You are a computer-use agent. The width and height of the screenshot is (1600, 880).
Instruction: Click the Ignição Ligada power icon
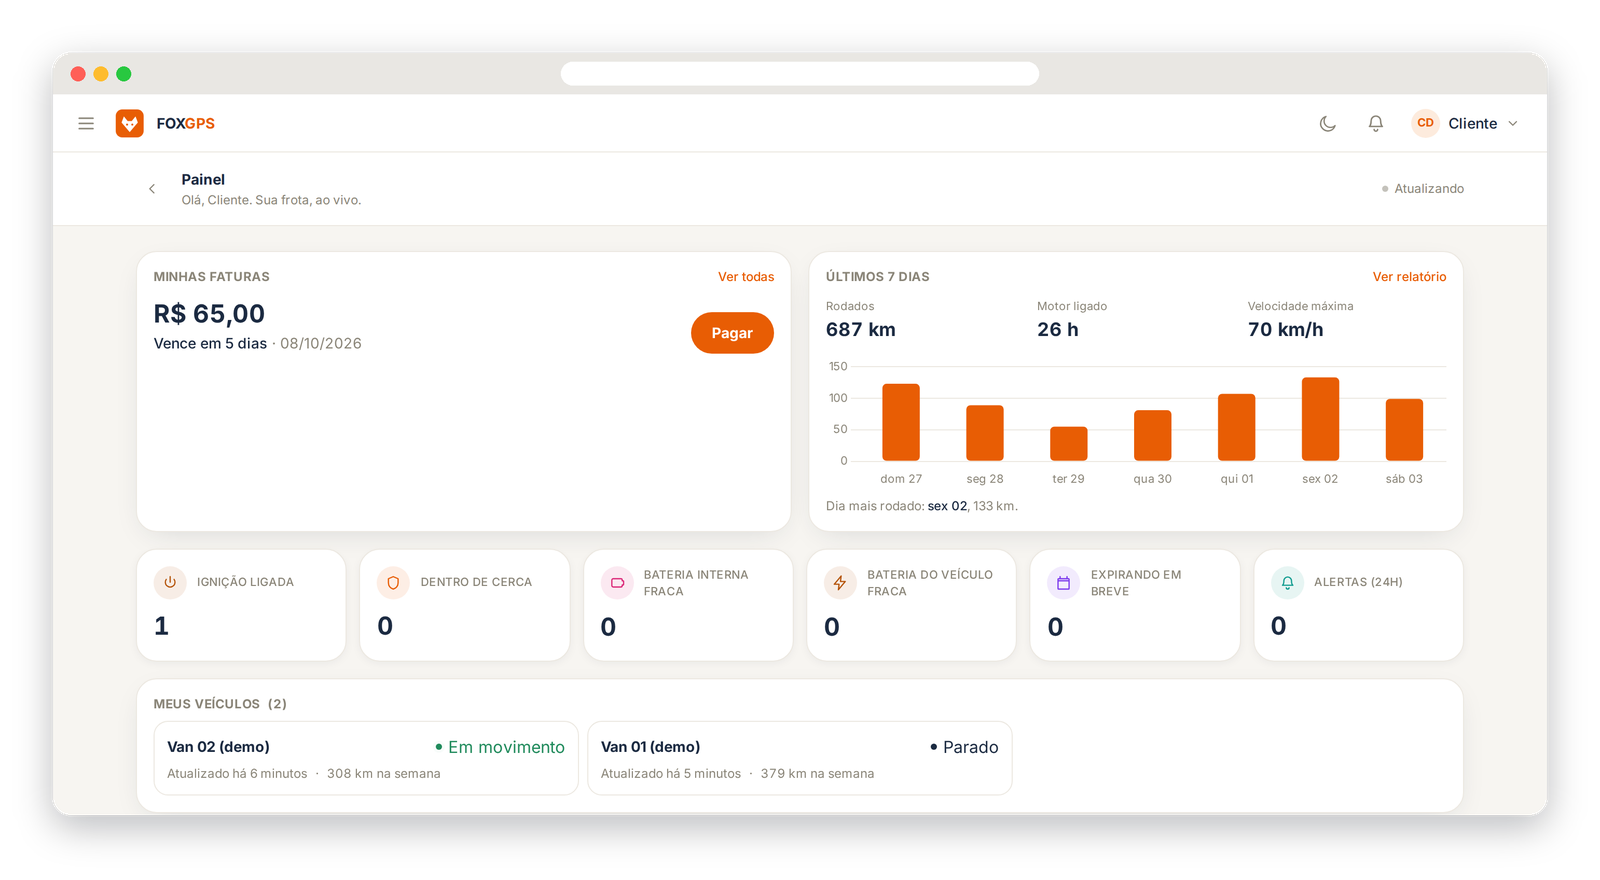pos(170,582)
